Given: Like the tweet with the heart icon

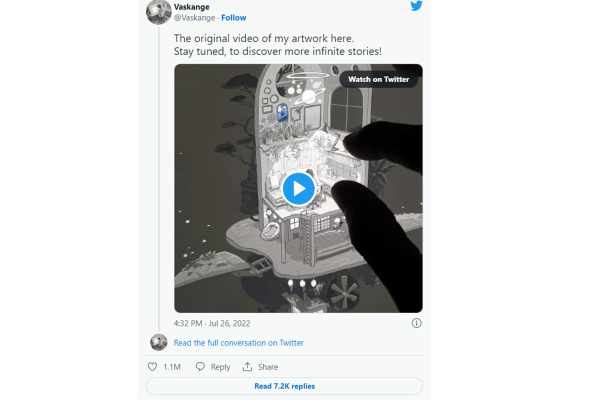Looking at the screenshot, I should tap(152, 367).
